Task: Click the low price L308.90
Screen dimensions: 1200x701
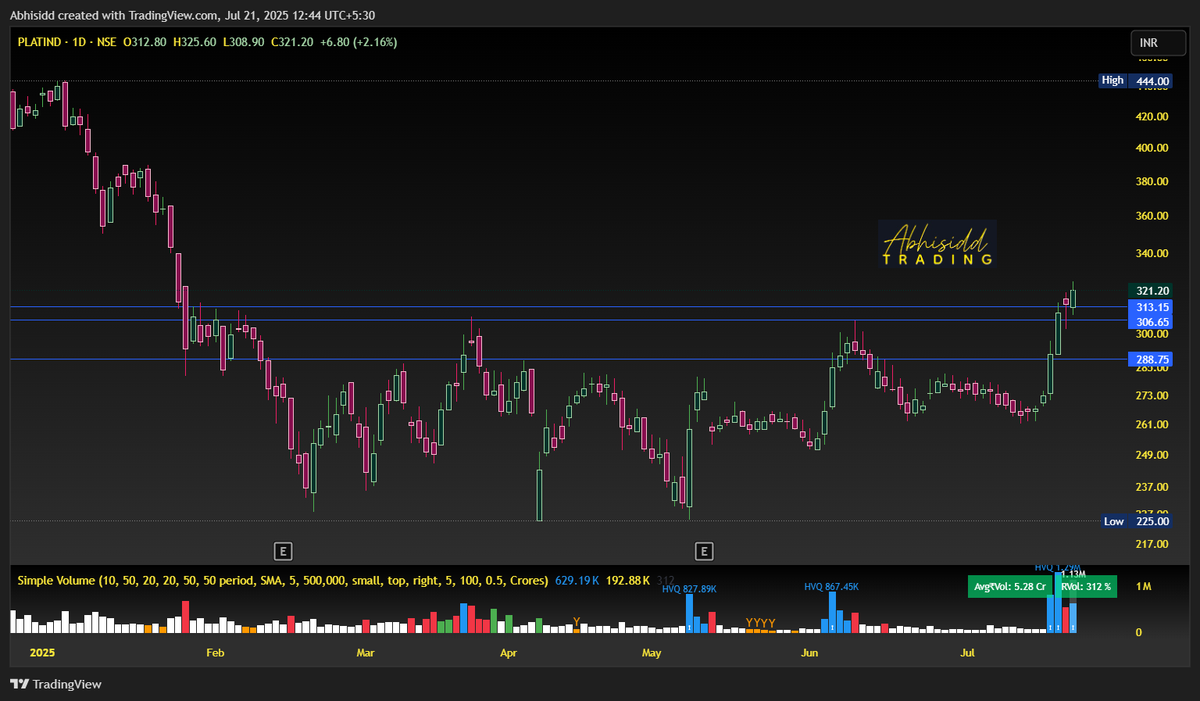Action: [243, 41]
